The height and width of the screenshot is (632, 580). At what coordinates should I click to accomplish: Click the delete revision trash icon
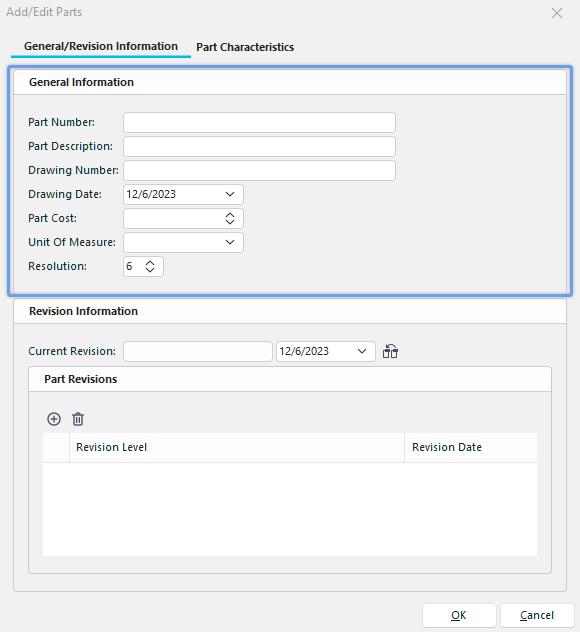[78, 419]
